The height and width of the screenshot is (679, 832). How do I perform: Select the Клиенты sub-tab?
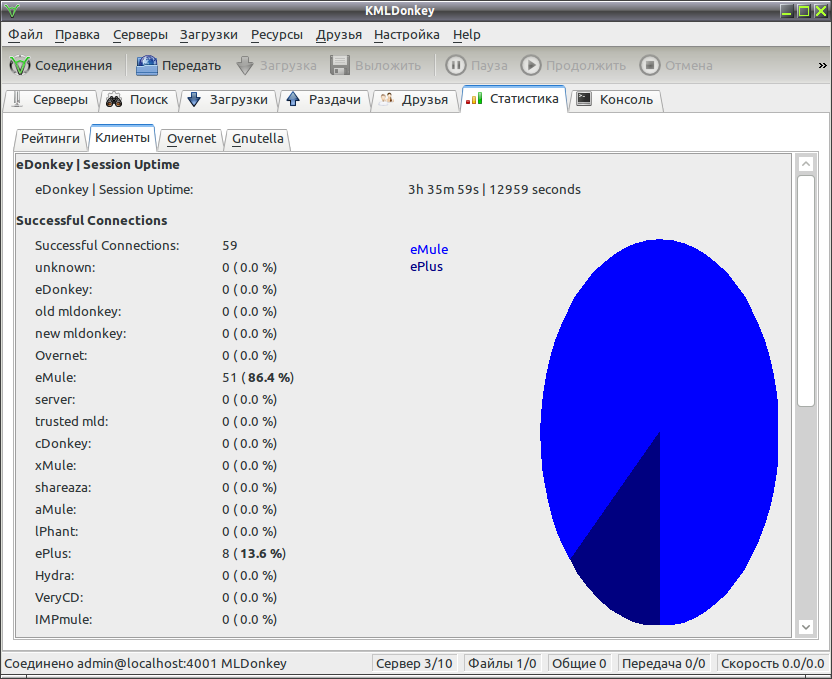(x=122, y=138)
